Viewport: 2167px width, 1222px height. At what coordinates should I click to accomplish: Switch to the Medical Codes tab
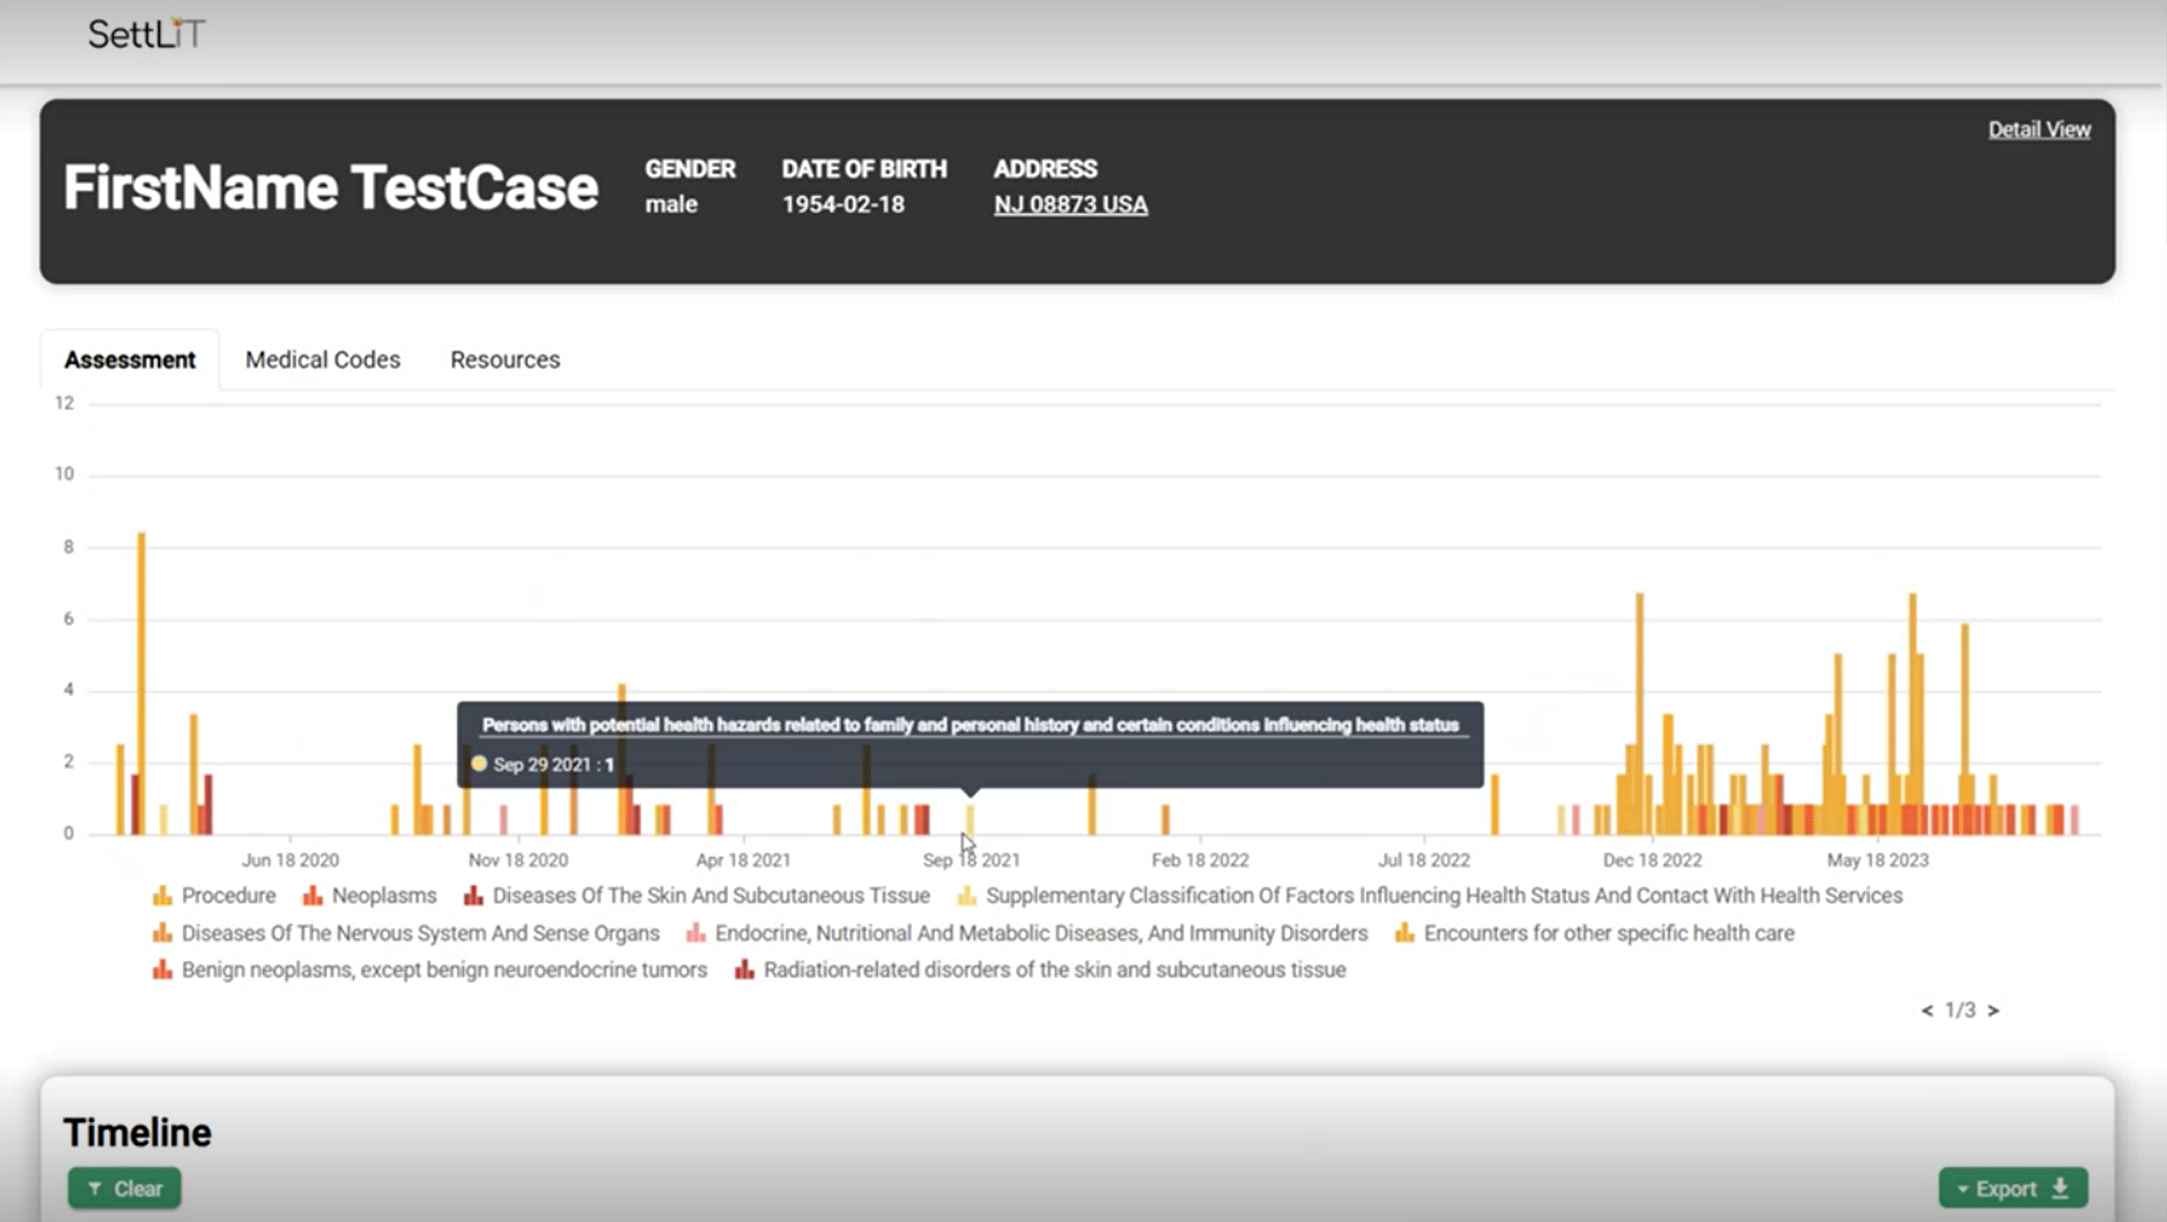[x=322, y=360]
